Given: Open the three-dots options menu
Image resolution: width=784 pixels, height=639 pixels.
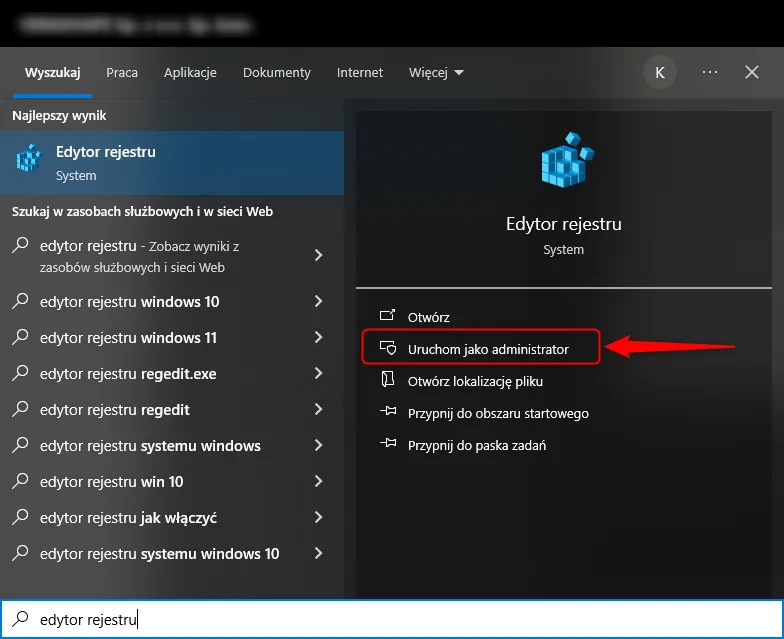Looking at the screenshot, I should [710, 72].
